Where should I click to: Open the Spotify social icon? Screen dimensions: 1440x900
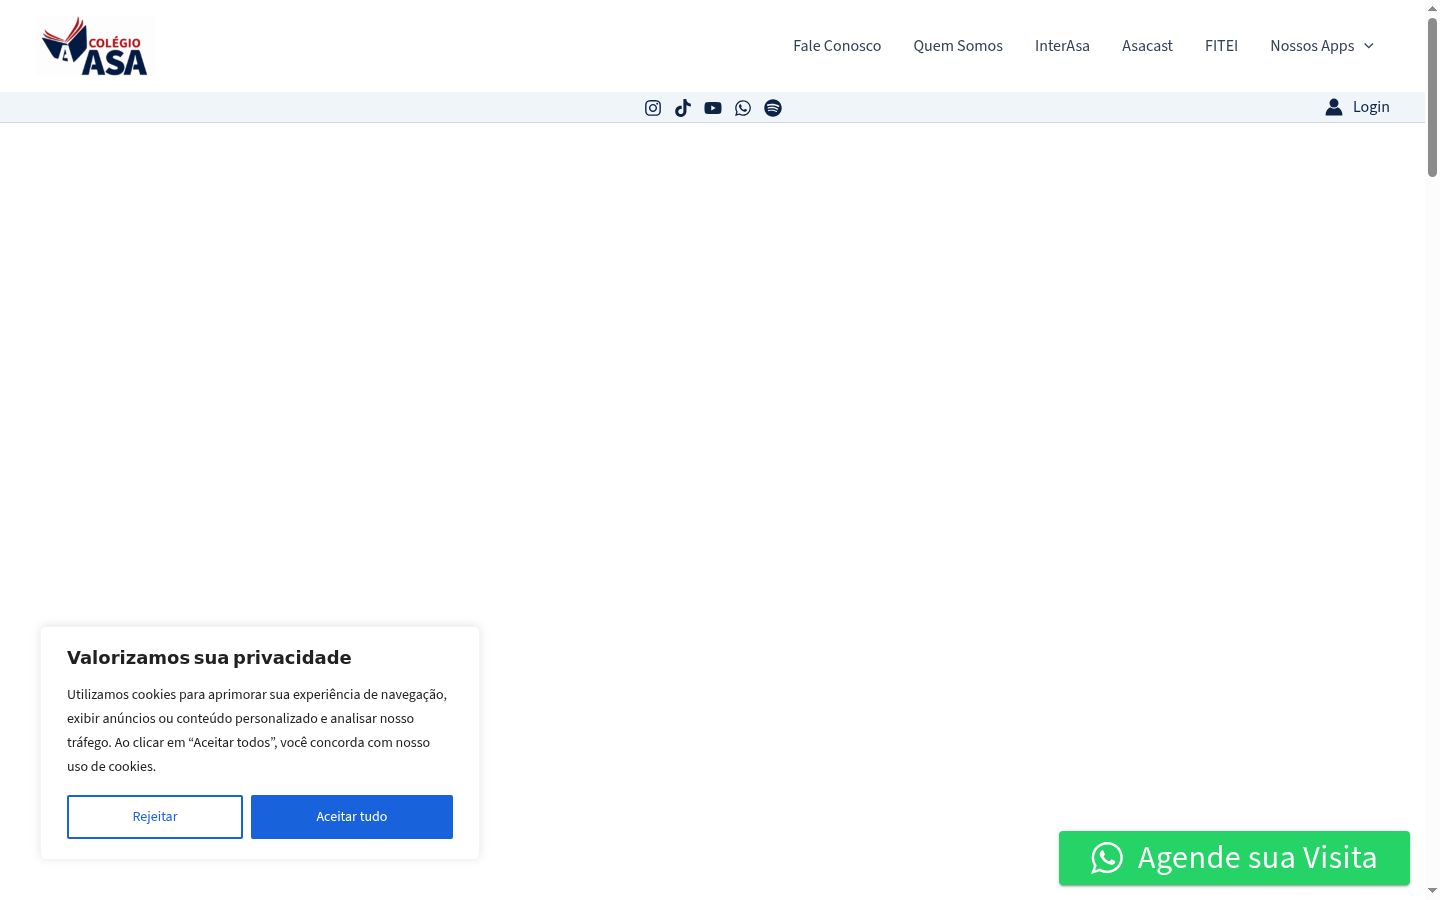773,108
